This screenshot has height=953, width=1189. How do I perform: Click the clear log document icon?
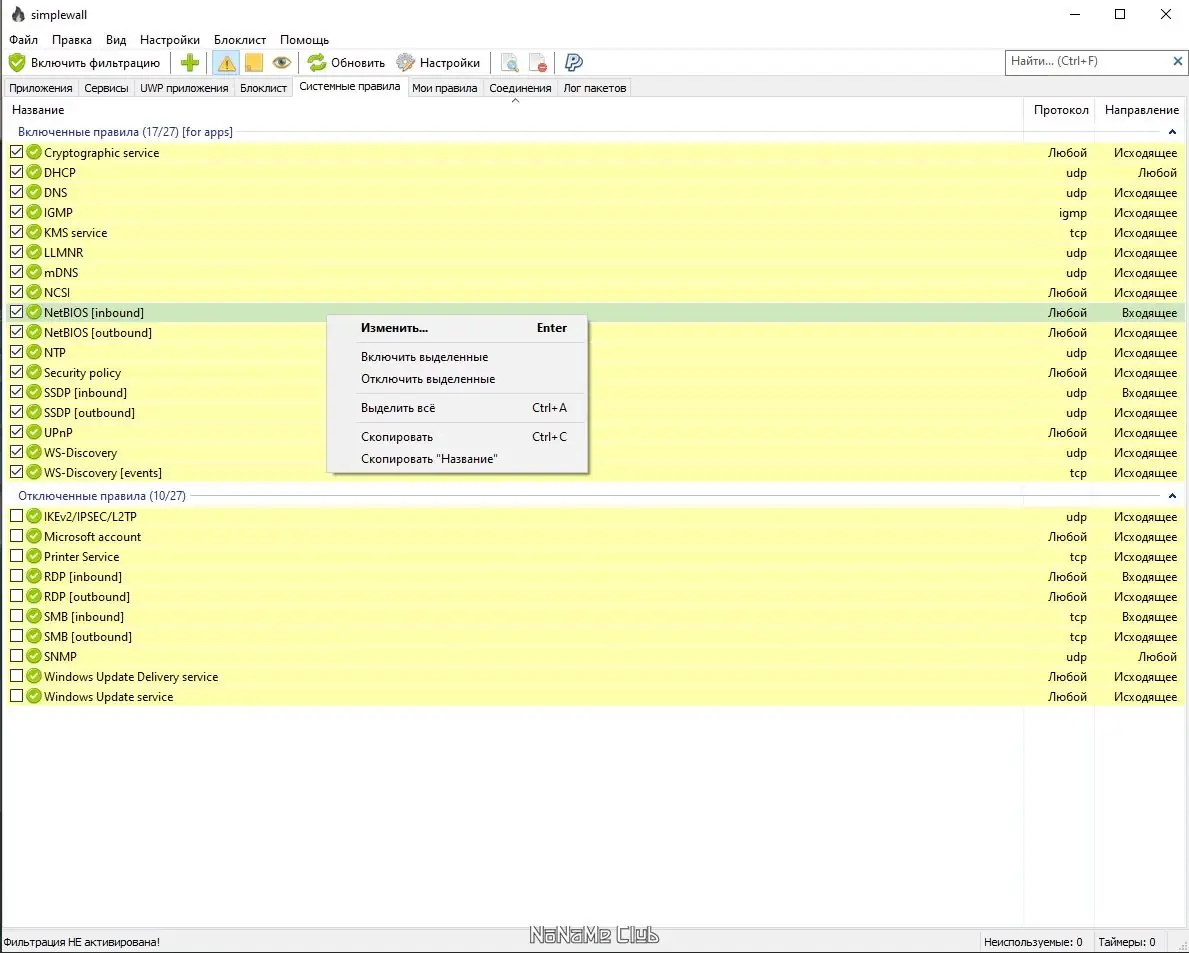pos(538,63)
